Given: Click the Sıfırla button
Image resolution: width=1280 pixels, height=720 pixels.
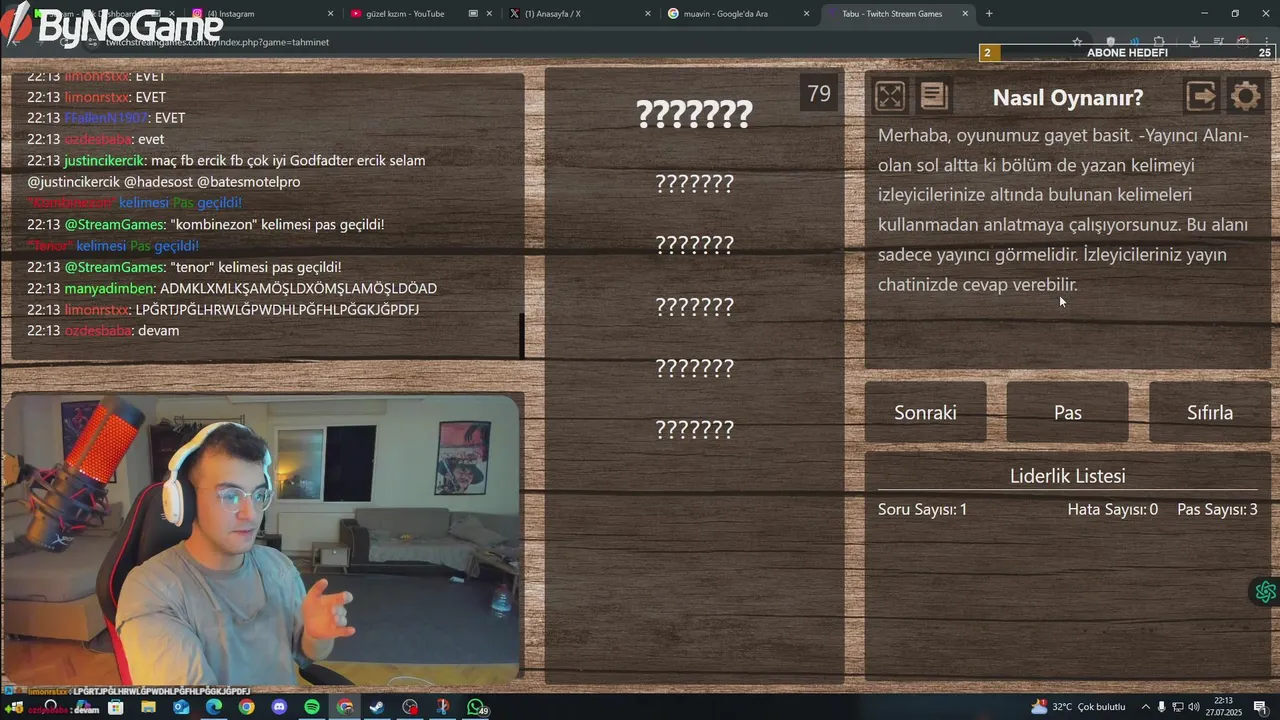Looking at the screenshot, I should [1210, 412].
